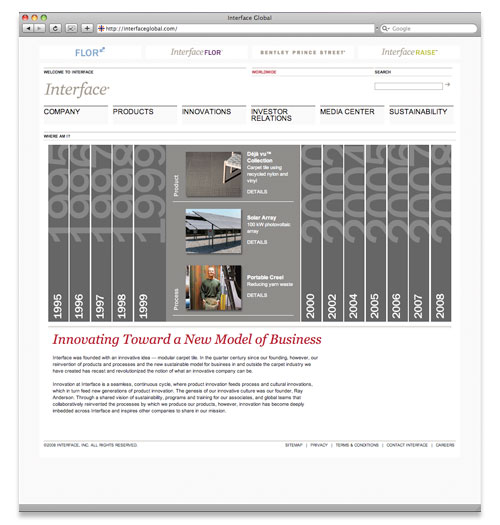Image resolution: width=500 pixels, height=525 pixels.
Task: Open Details for Portable Creel
Action: point(257,295)
